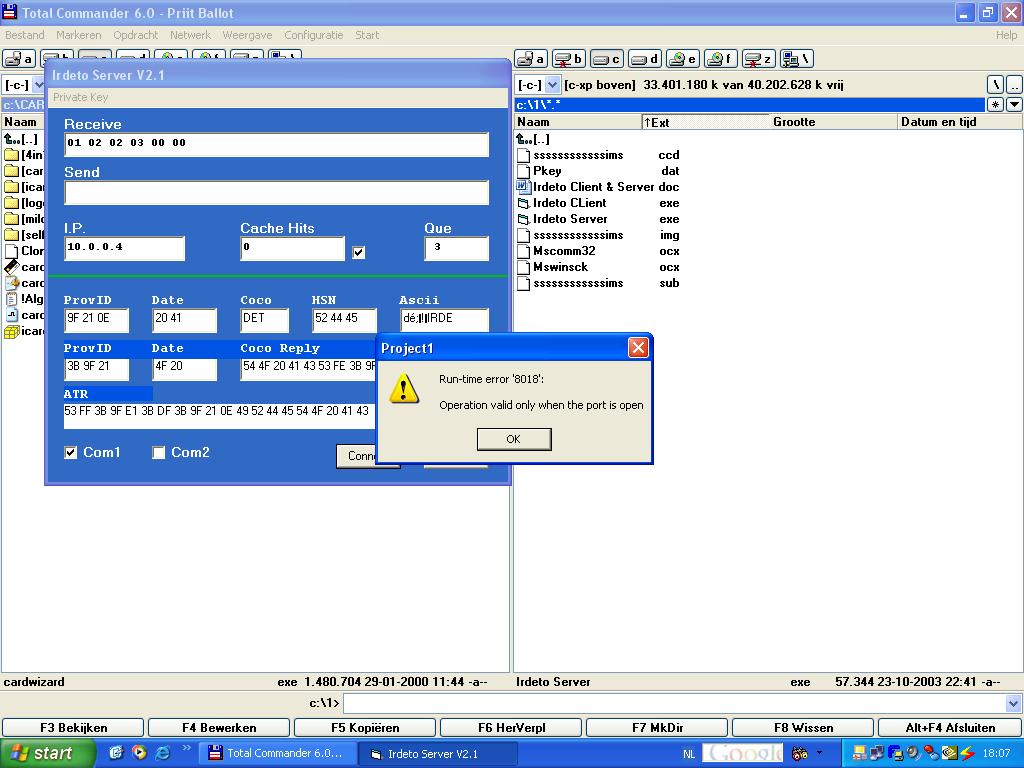This screenshot has height=768, width=1024.
Task: Click parent folder up-arrow icon in right panel
Action: [523, 139]
